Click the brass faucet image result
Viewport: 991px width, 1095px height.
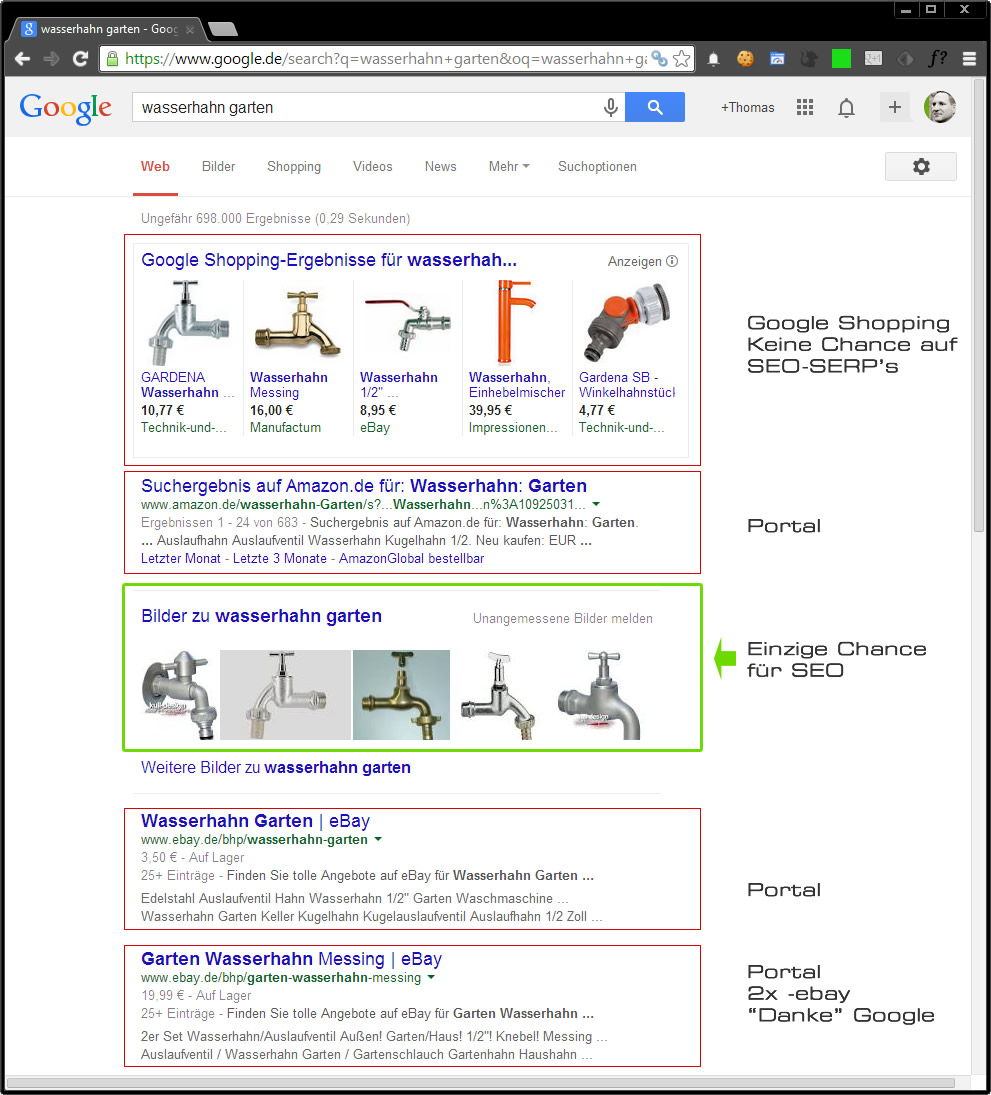coord(402,695)
